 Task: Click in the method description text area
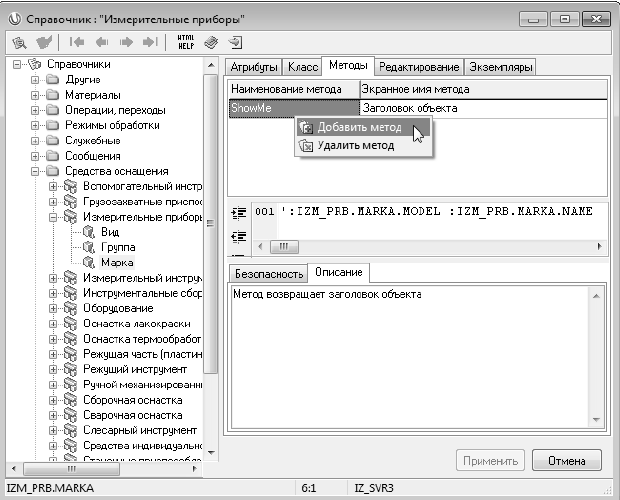pos(415,360)
